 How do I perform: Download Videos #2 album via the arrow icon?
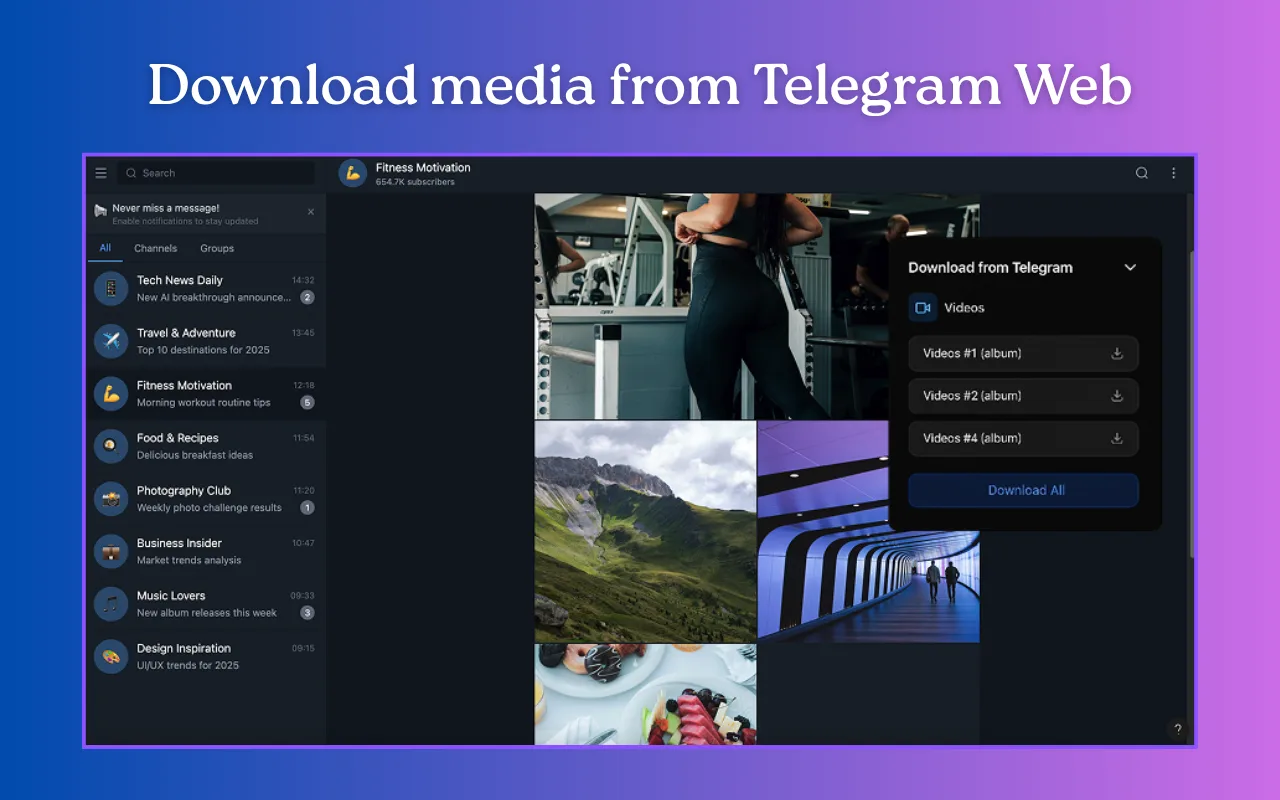(x=1117, y=396)
